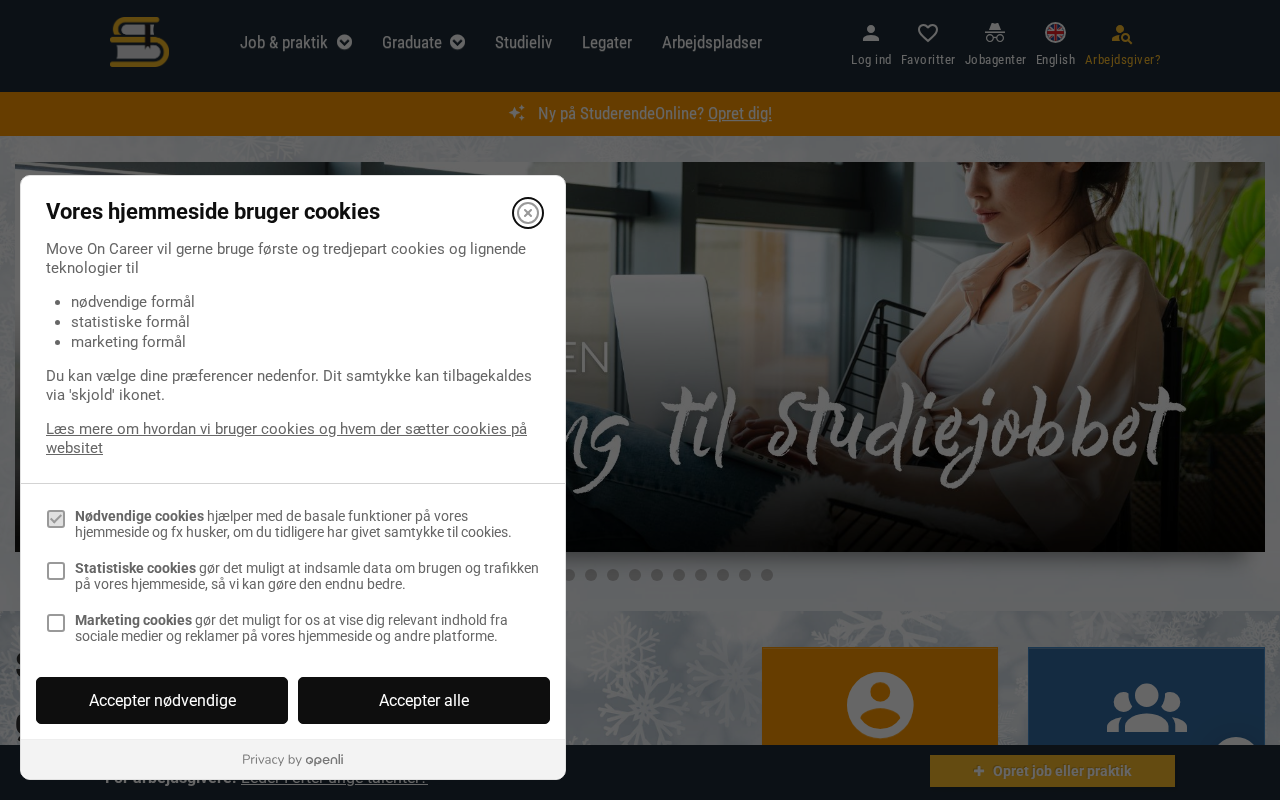Screen dimensions: 1280x800
Task: Click the orange profile tile icon
Action: click(880, 705)
